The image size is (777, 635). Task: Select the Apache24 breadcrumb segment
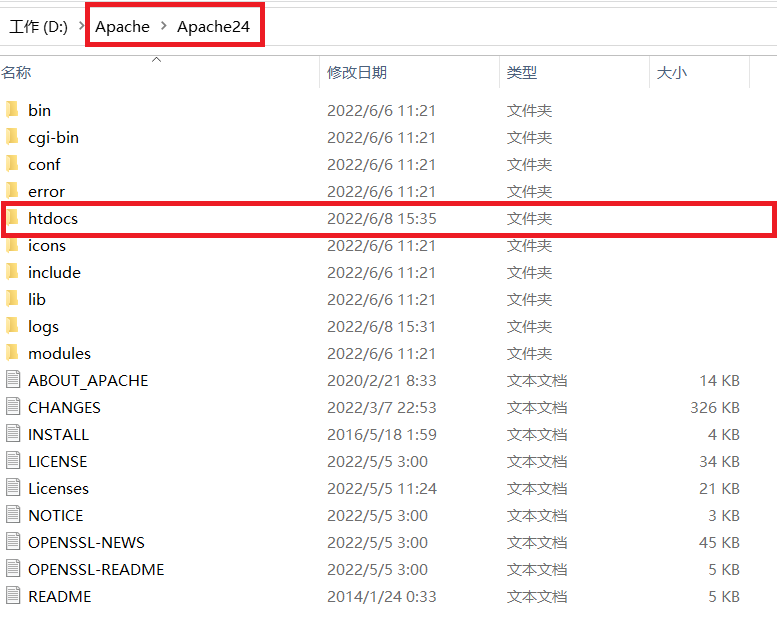click(214, 26)
